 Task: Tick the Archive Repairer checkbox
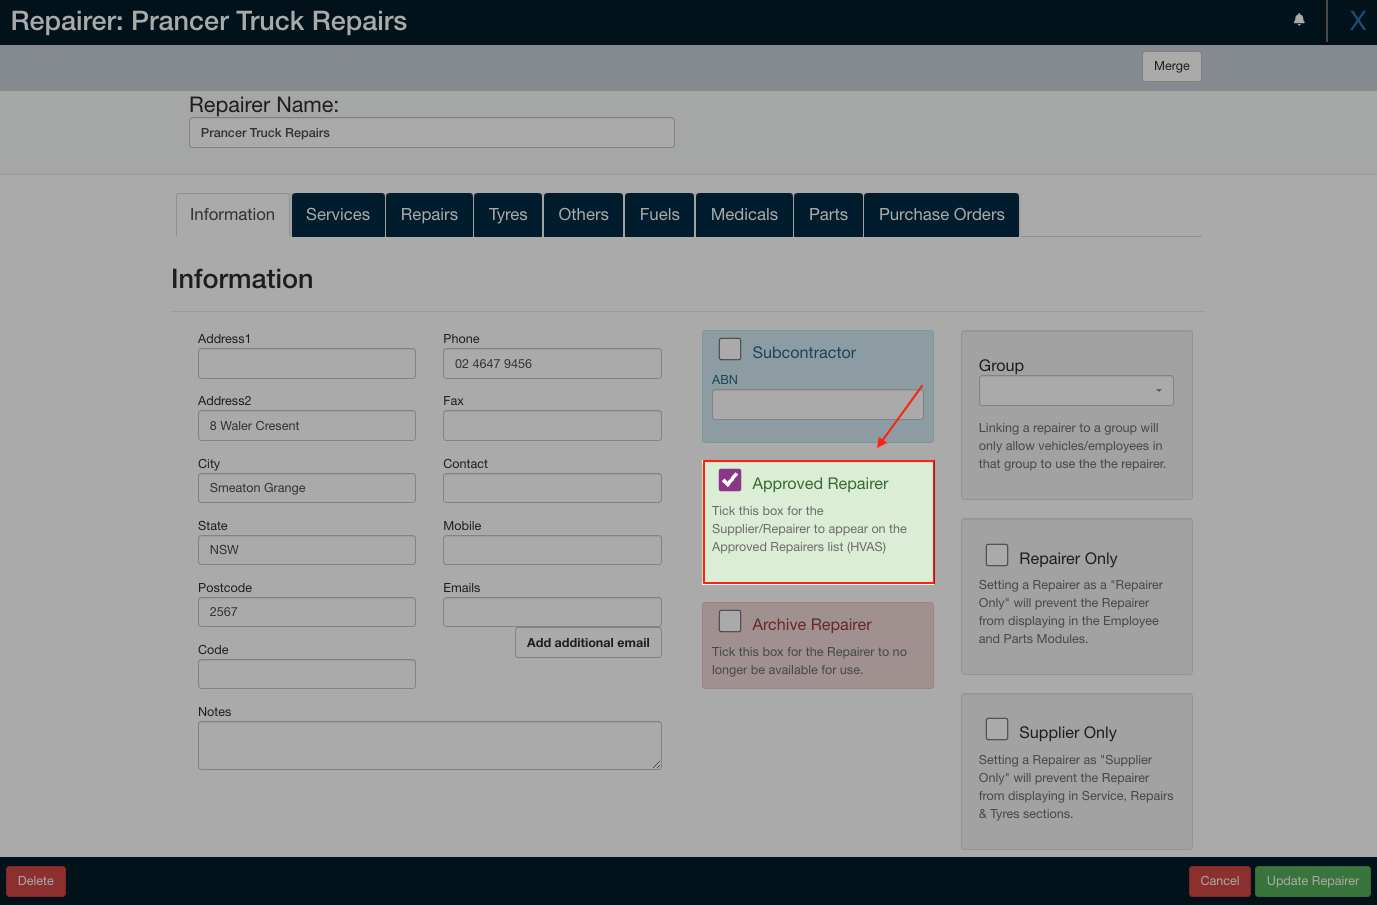tap(729, 620)
